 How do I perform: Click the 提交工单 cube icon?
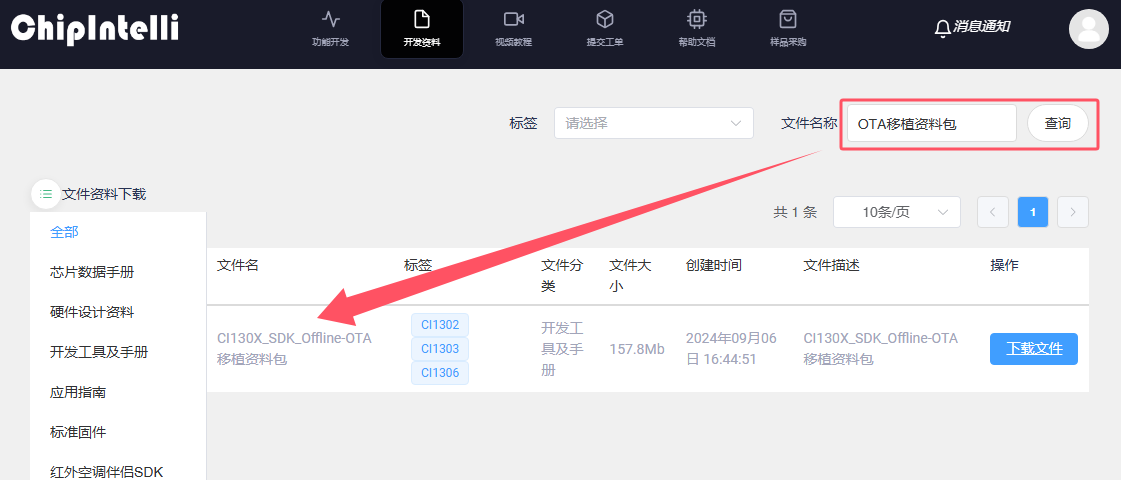(604, 20)
